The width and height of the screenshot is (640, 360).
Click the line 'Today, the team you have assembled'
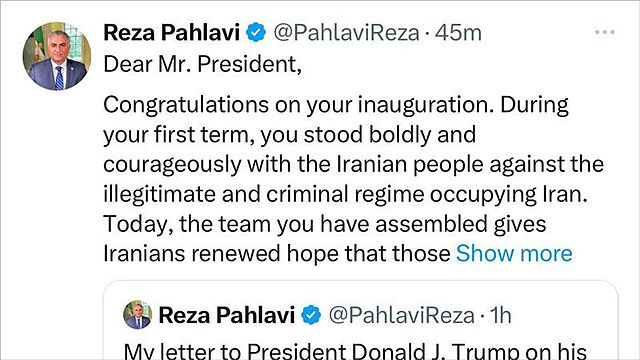(324, 224)
